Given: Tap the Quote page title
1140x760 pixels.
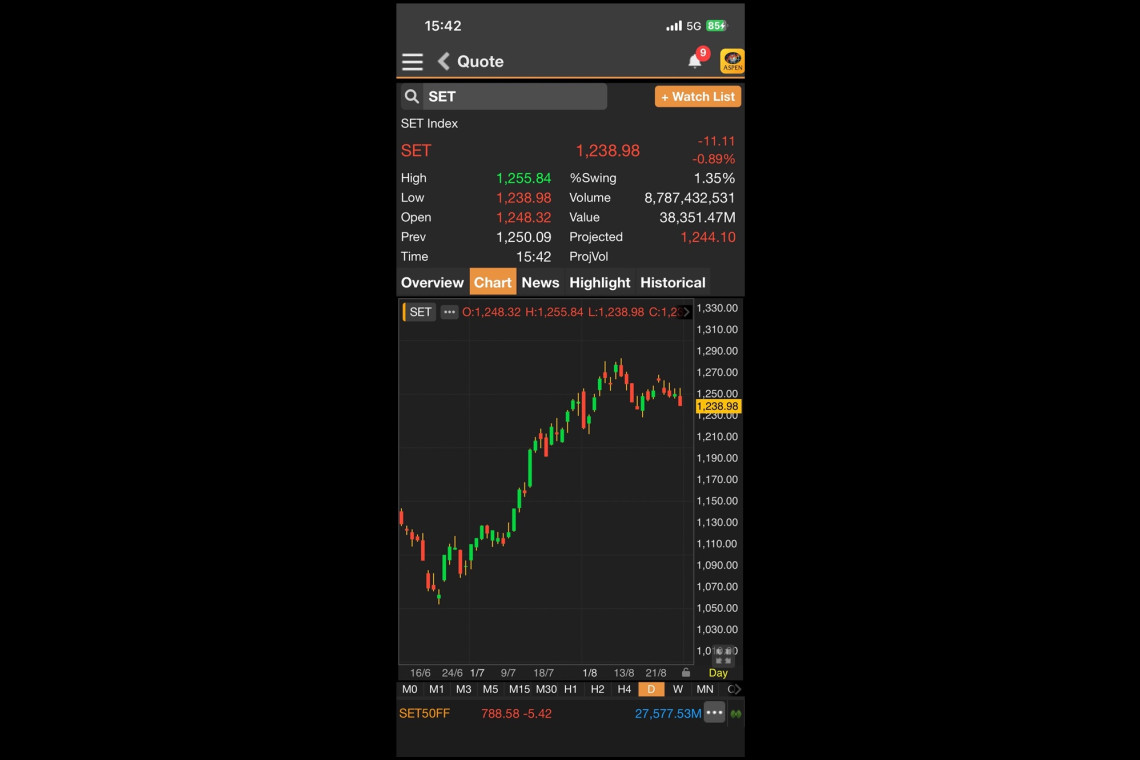Looking at the screenshot, I should click(x=481, y=62).
